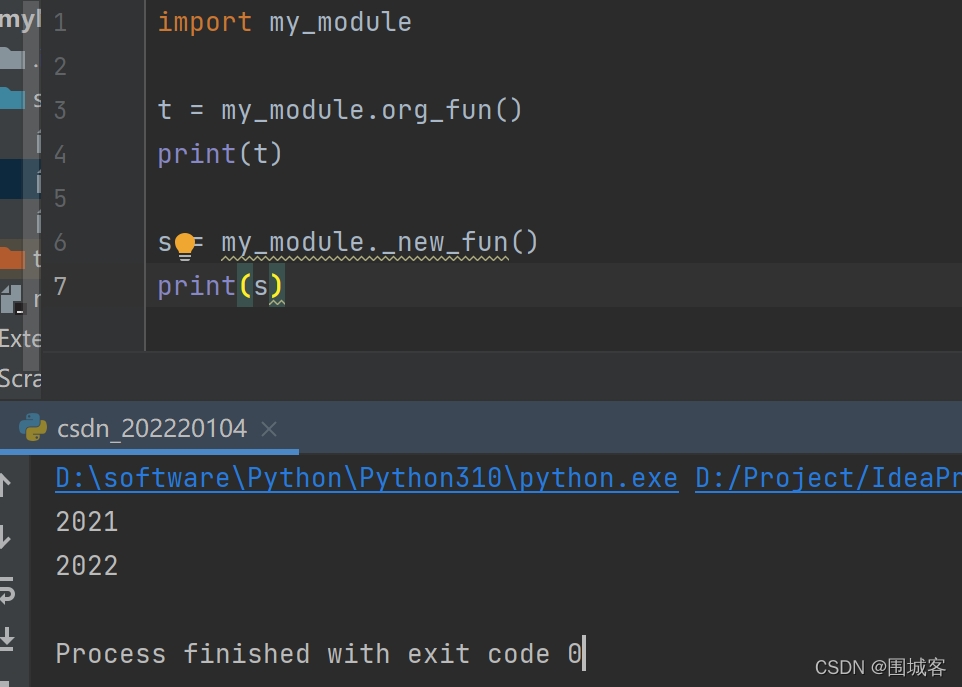Image resolution: width=962 pixels, height=687 pixels.
Task: Click the 2022 output line in console
Action: click(x=87, y=566)
